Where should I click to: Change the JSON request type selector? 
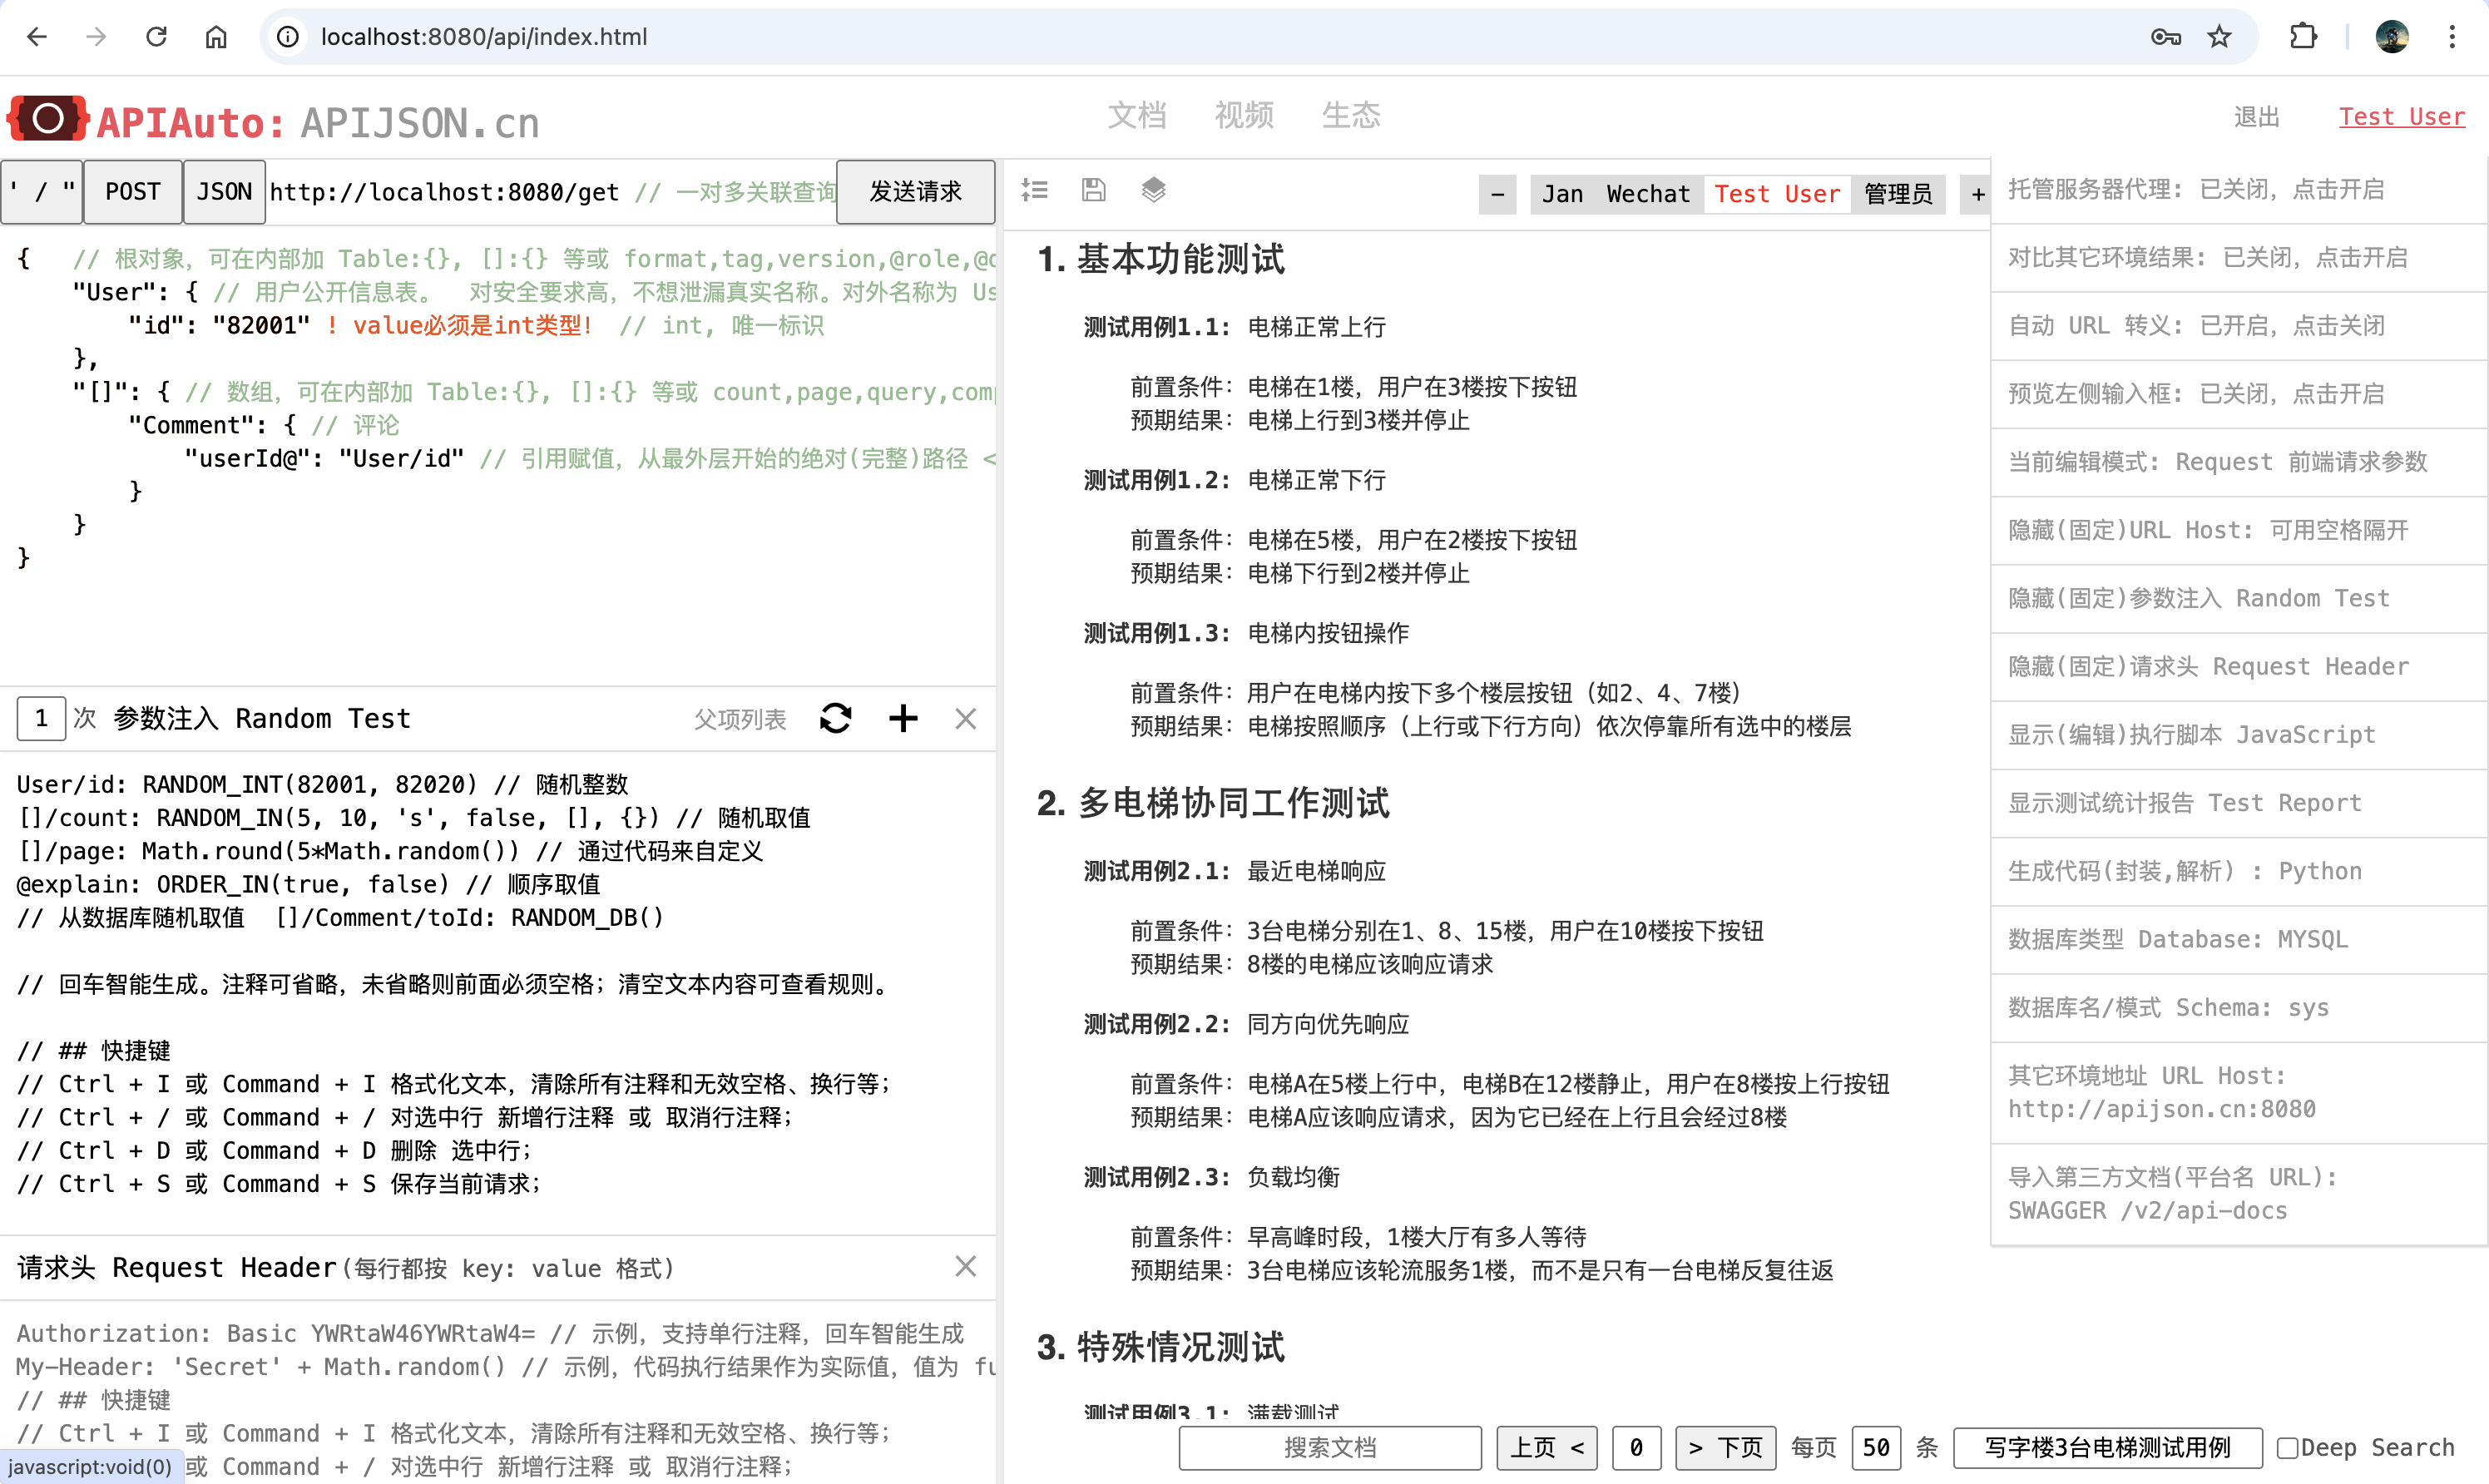click(224, 192)
